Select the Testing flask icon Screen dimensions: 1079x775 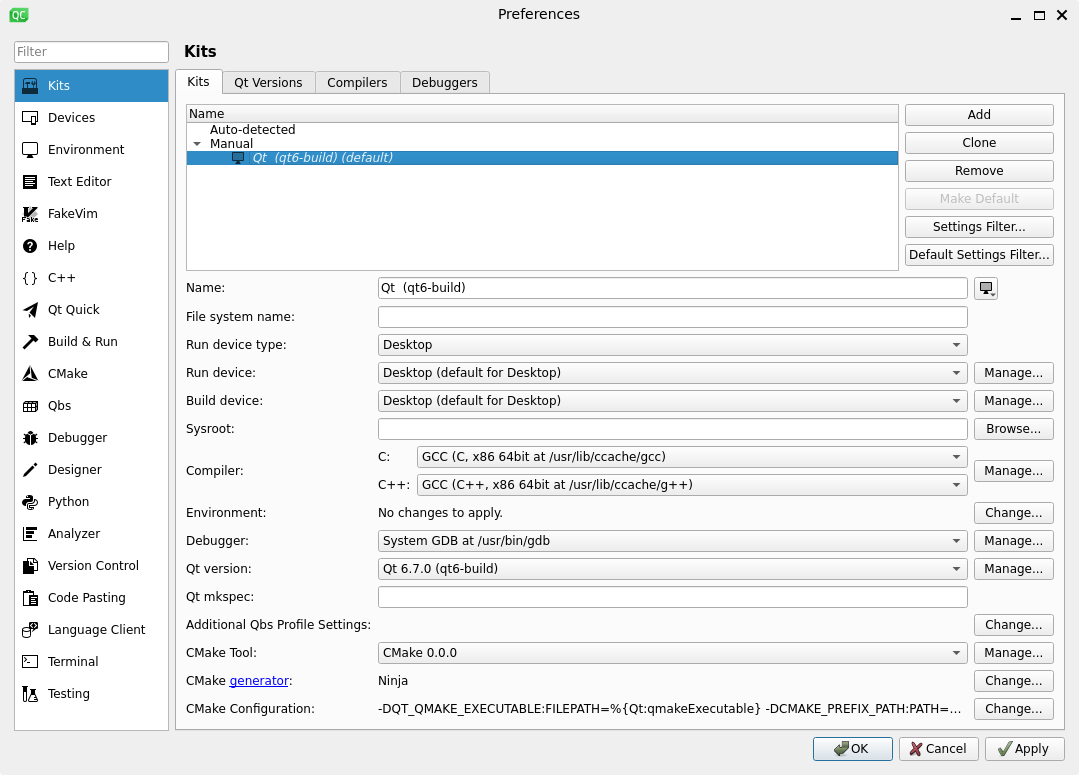coord(30,694)
